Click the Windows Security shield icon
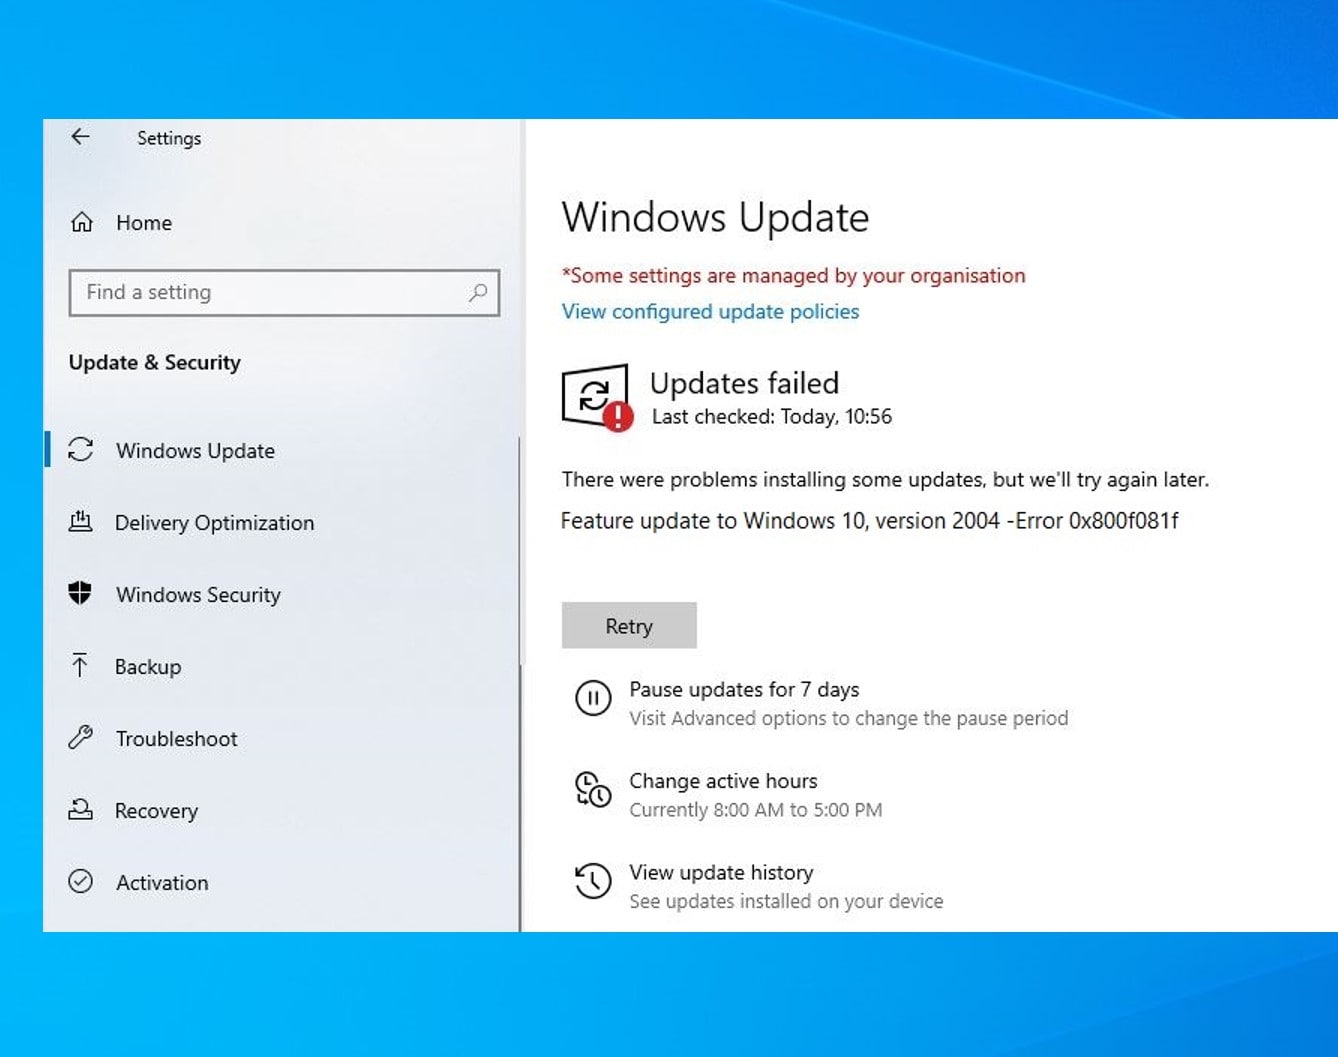 tap(80, 593)
